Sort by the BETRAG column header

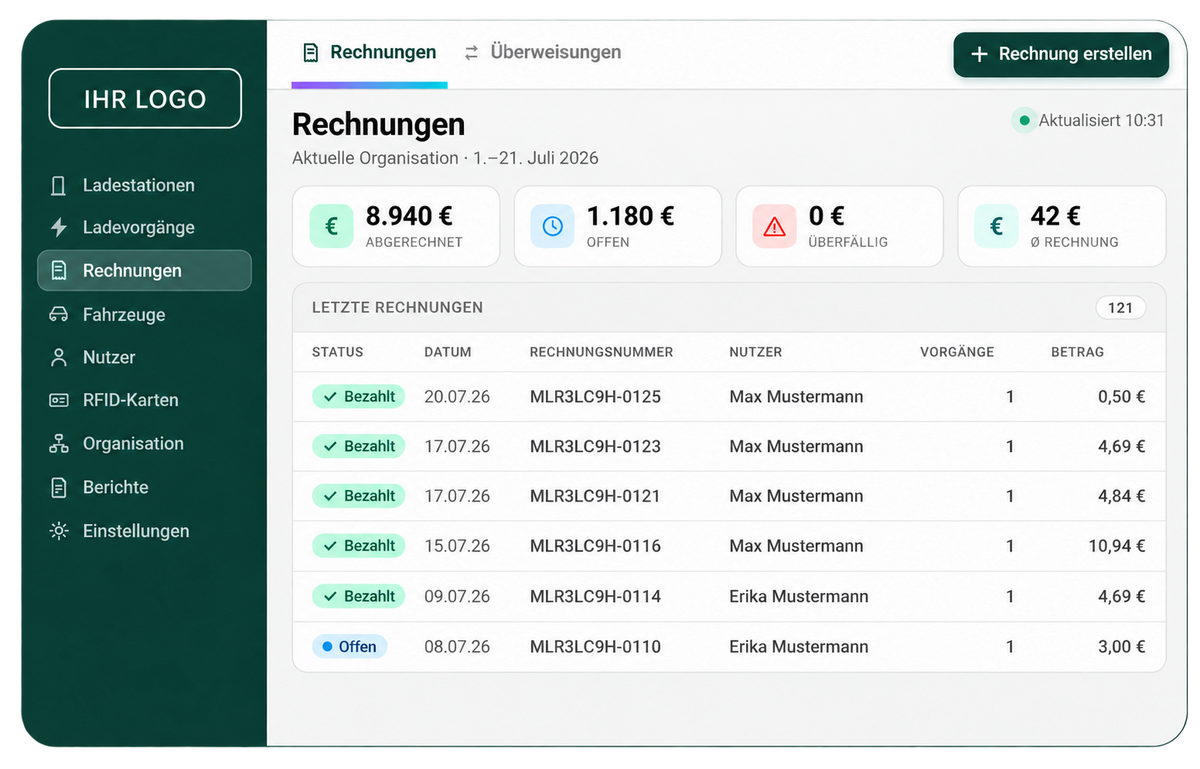[1077, 352]
